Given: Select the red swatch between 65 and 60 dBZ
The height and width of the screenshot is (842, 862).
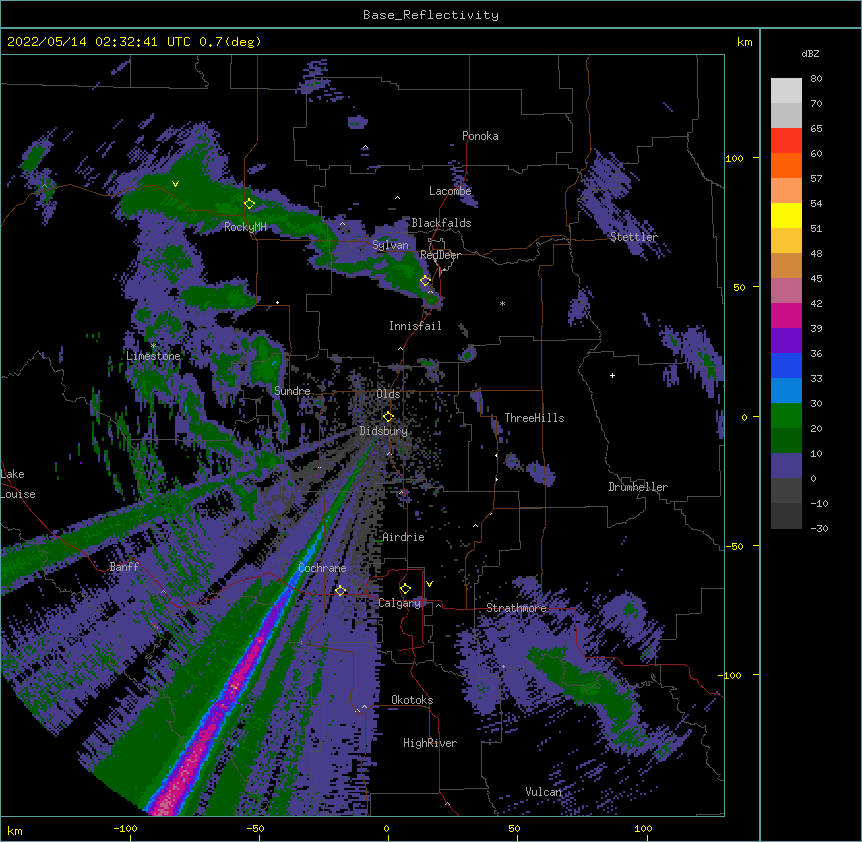Looking at the screenshot, I should pos(786,141).
